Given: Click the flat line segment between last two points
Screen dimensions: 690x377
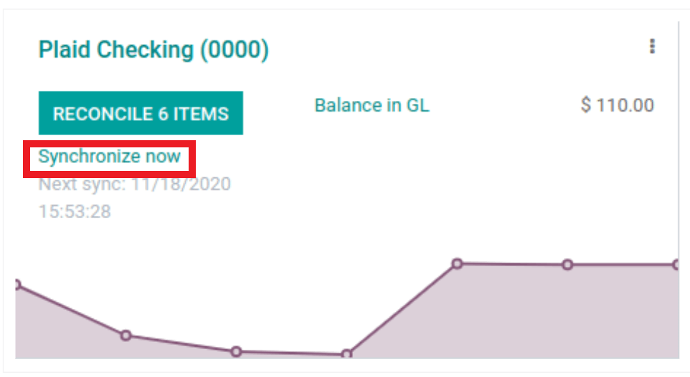Looking at the screenshot, I should click(x=622, y=265).
